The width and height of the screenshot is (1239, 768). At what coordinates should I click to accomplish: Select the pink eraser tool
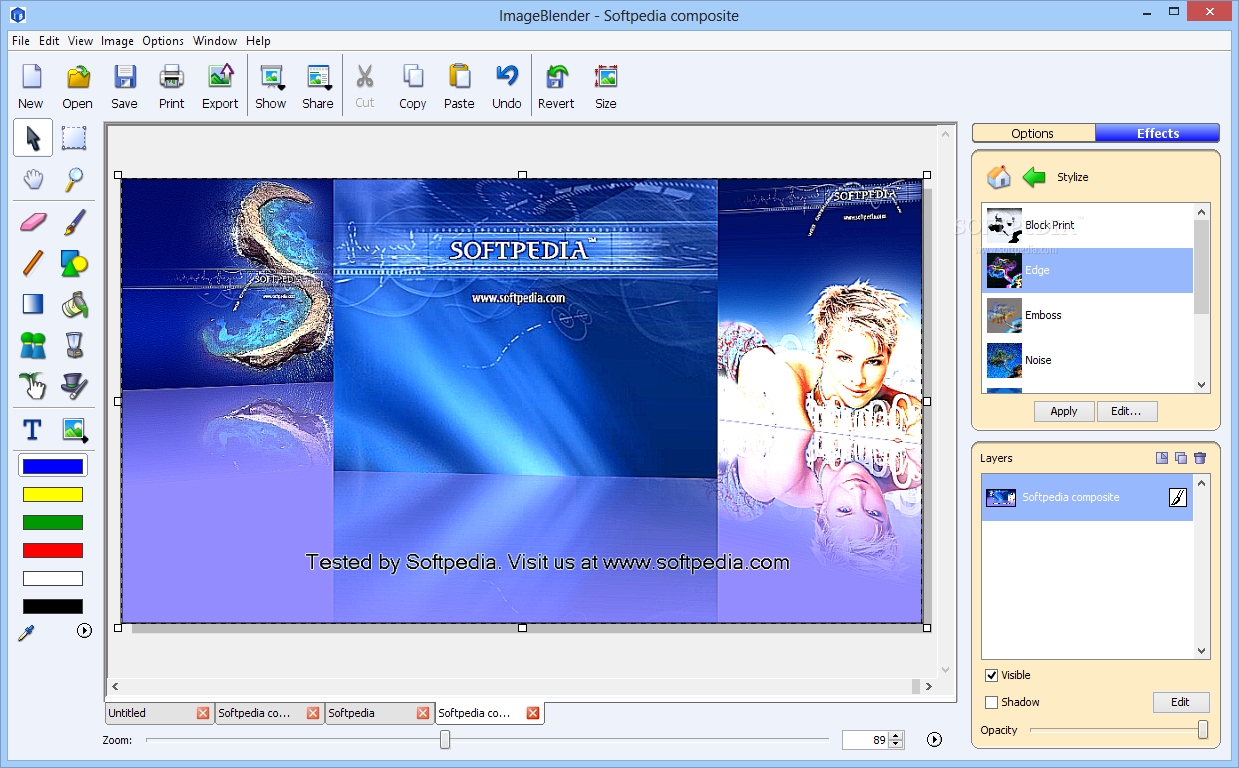pos(33,222)
